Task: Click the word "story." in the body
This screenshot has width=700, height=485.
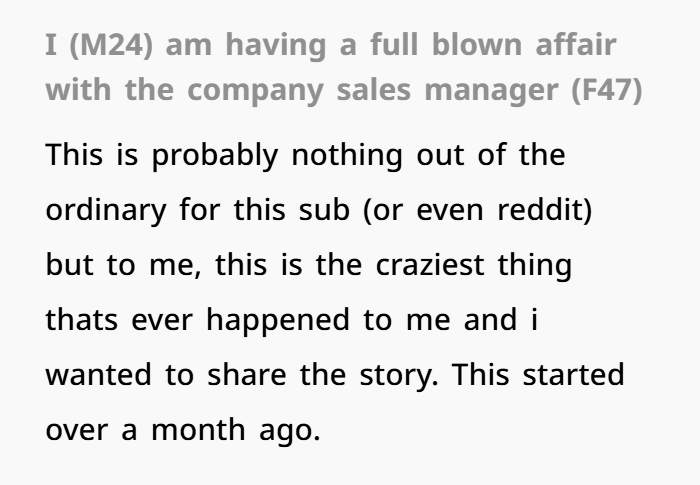Action: point(399,376)
